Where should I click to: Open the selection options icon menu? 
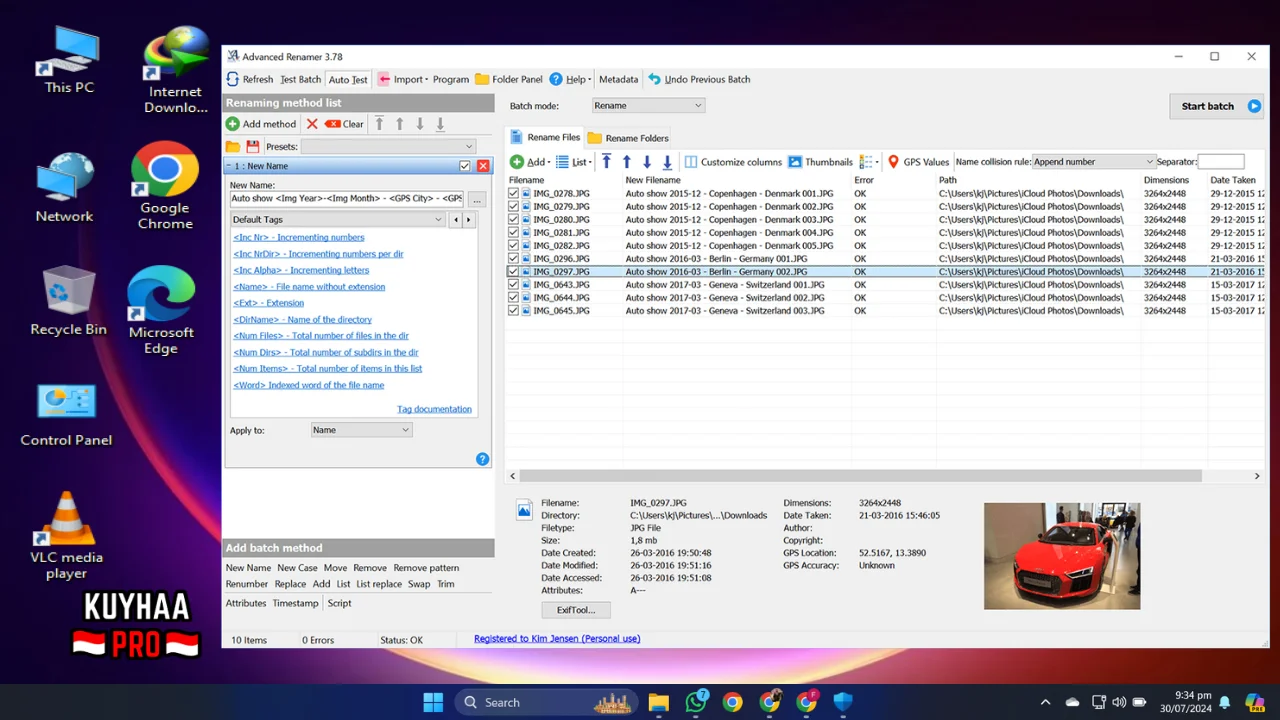(869, 162)
